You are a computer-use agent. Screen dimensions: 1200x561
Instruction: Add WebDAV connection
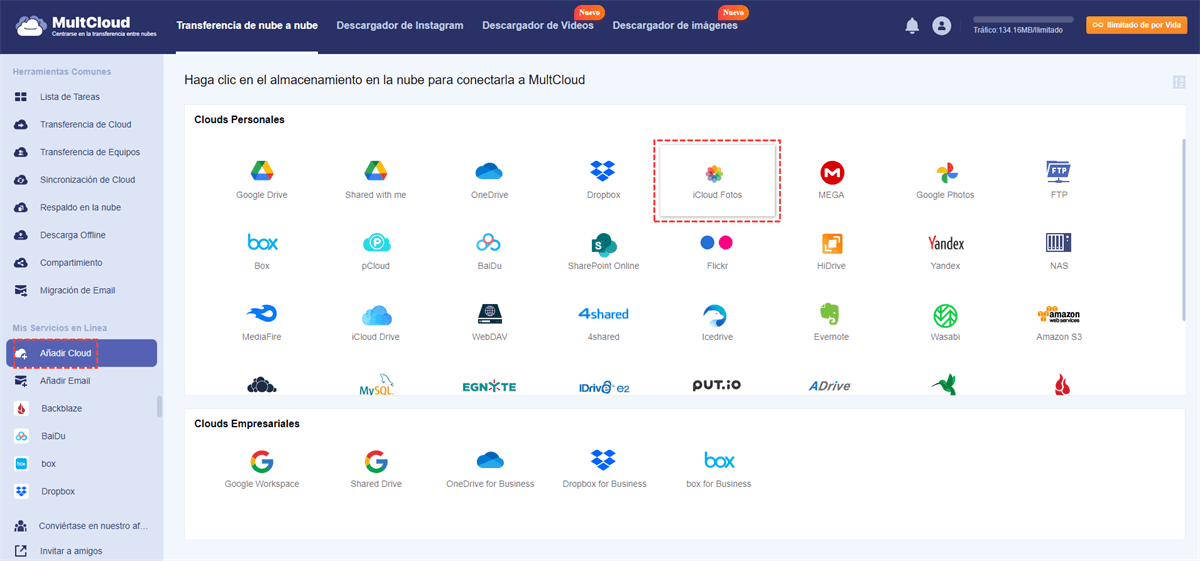tap(489, 322)
